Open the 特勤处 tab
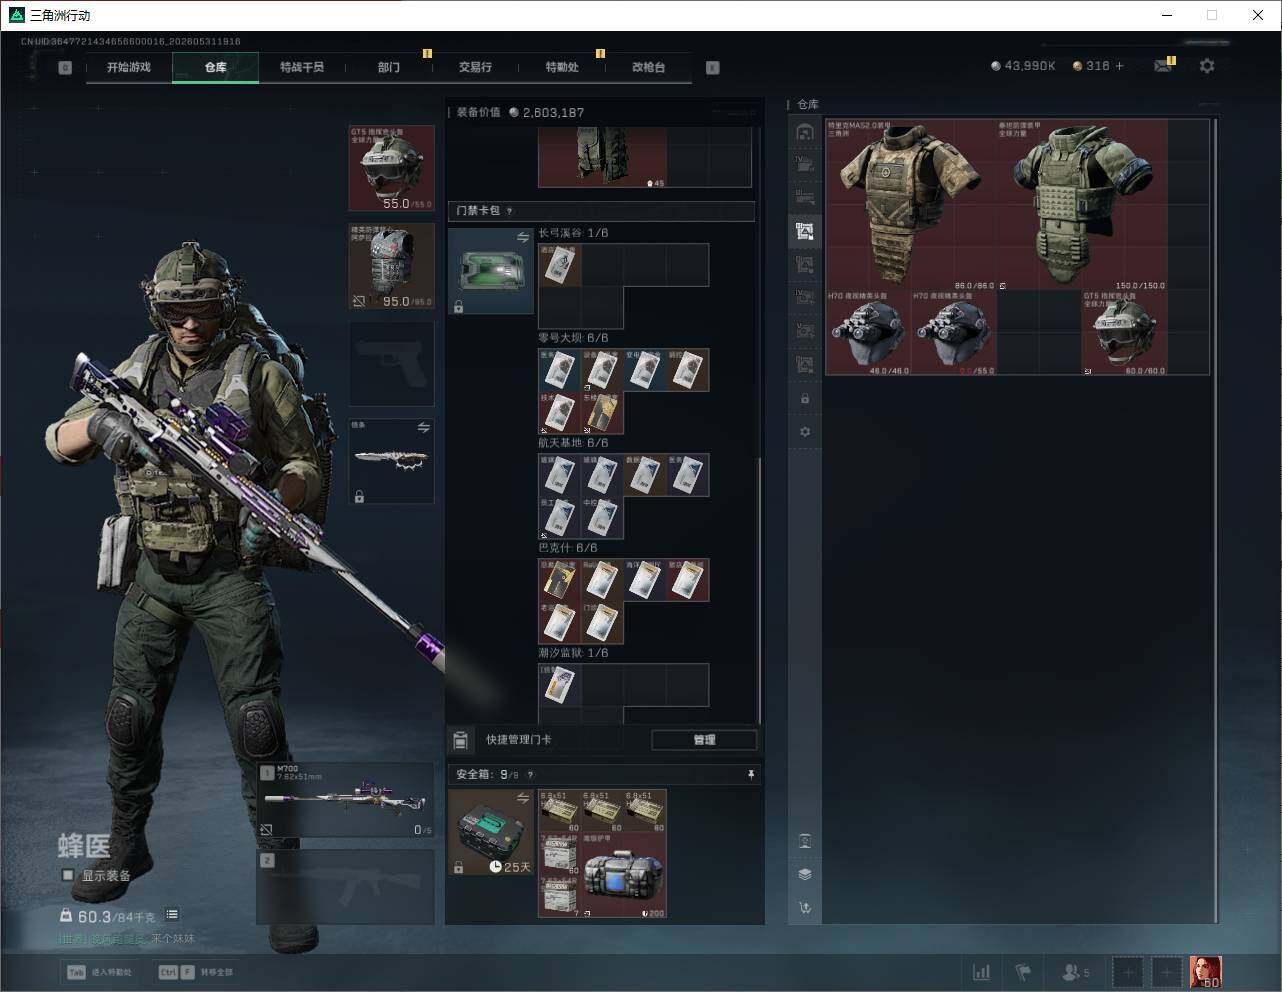The image size is (1282, 992). [562, 67]
